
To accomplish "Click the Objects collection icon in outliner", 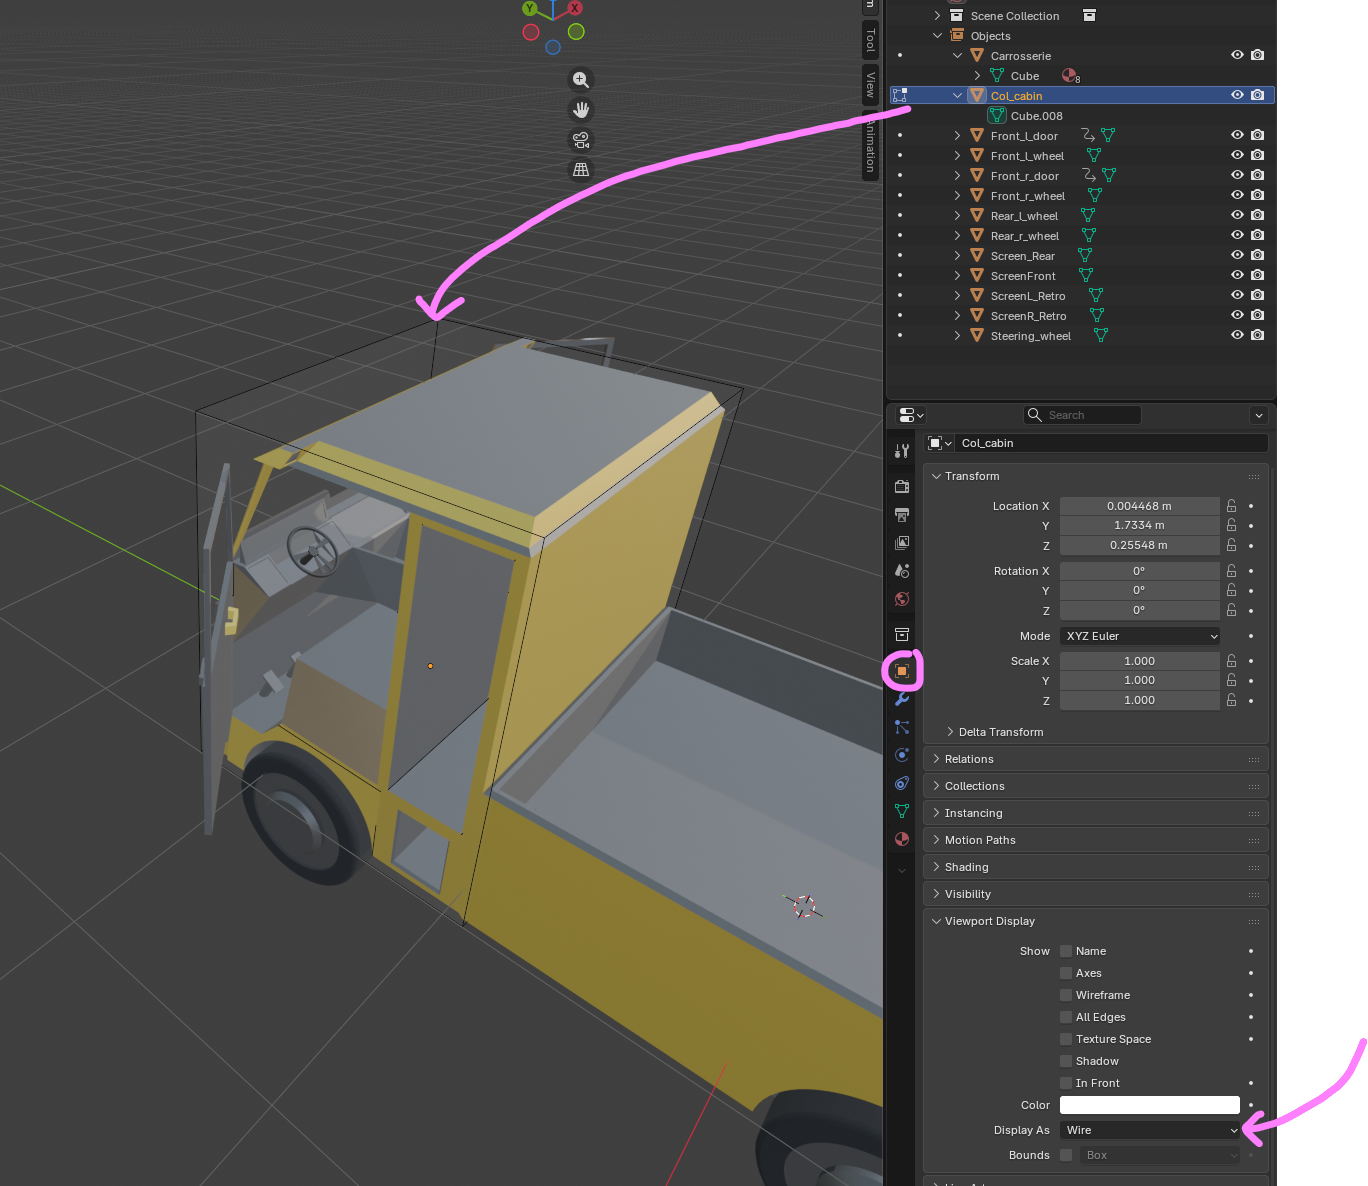I will click(957, 36).
